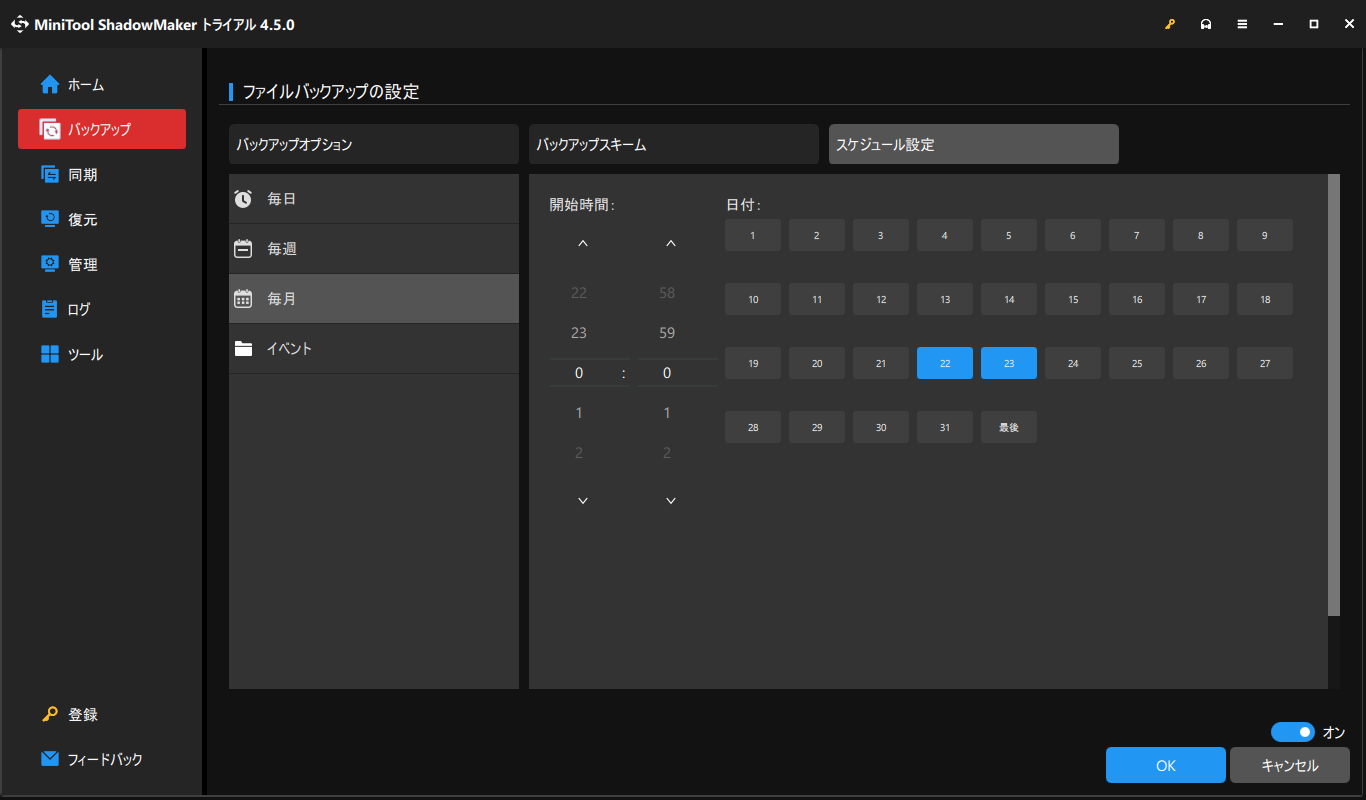The image size is (1366, 800).
Task: Open the hamburger menu in title bar
Action: coord(1242,24)
